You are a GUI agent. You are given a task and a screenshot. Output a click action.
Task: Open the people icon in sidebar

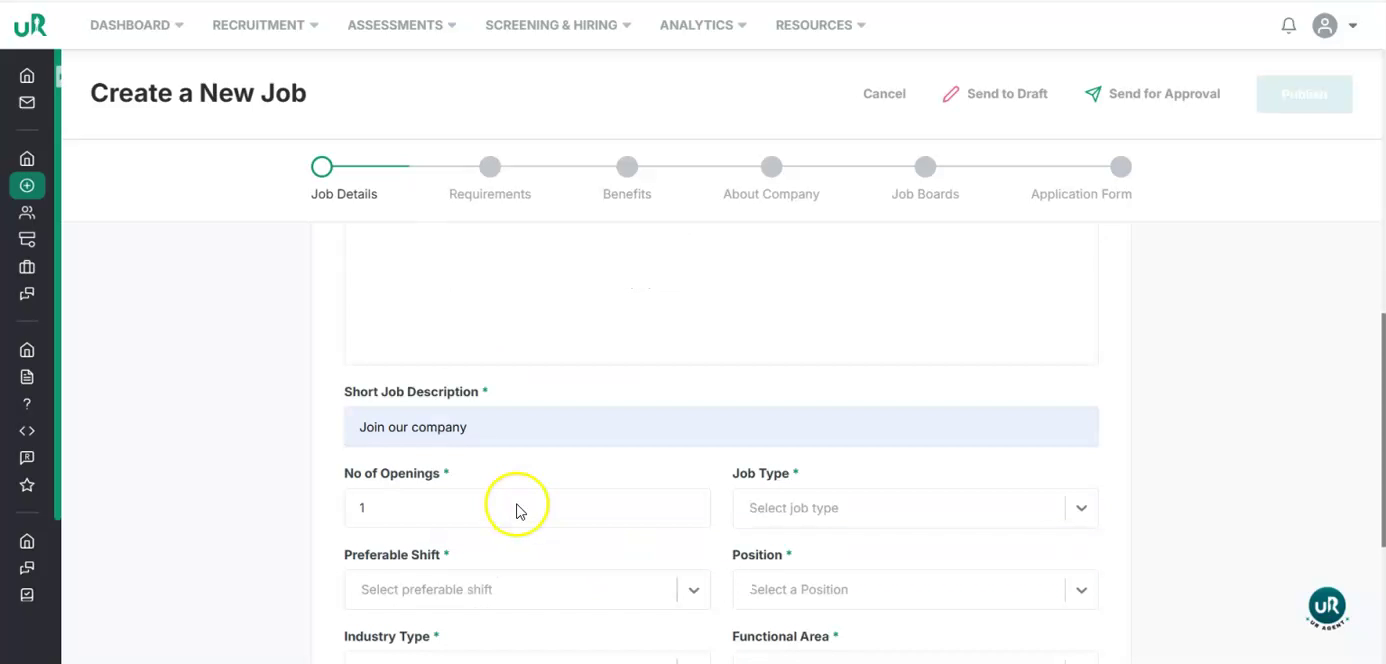click(27, 212)
